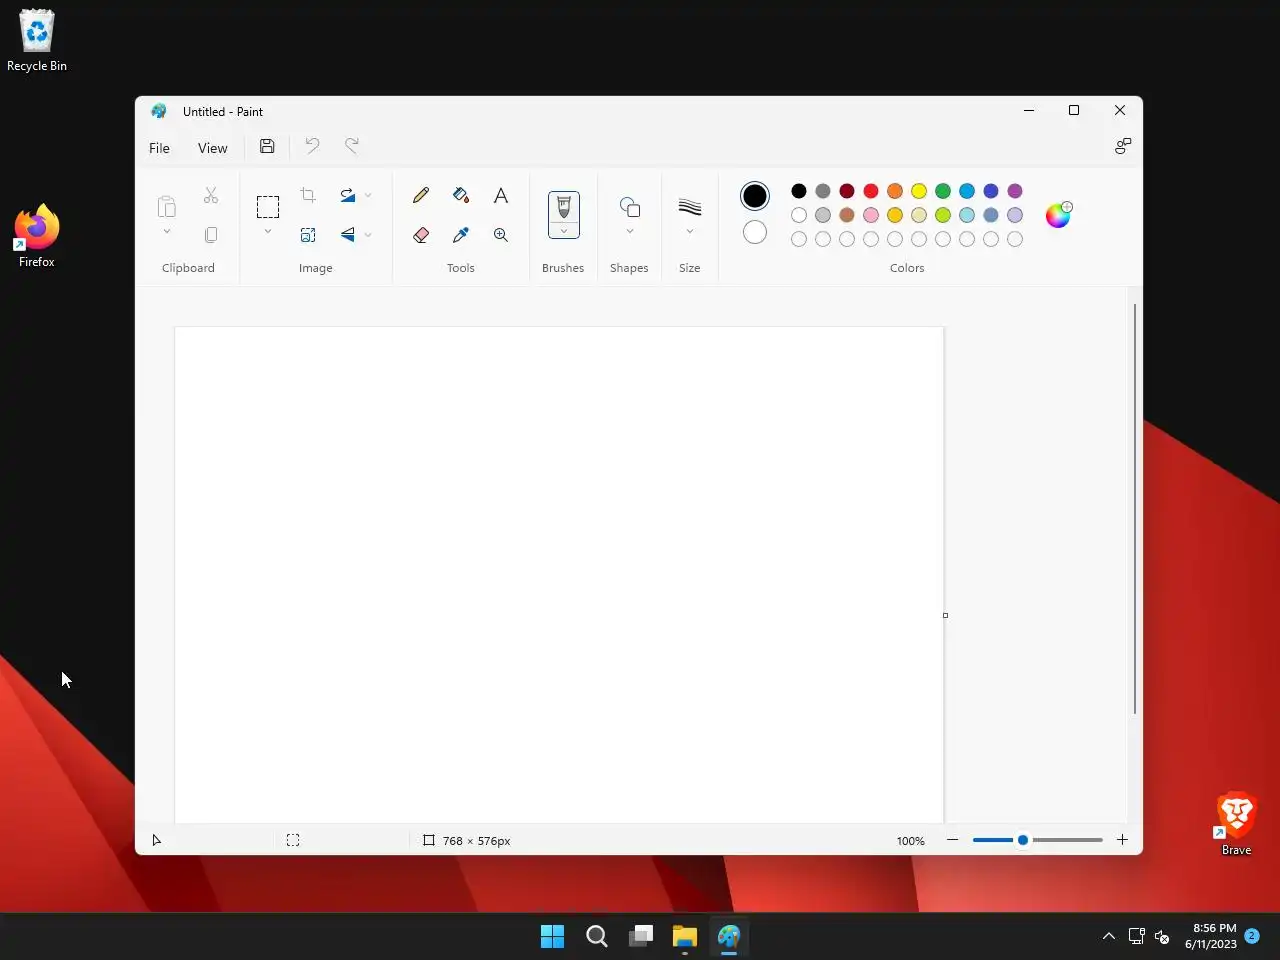1280x960 pixels.
Task: Select Color 2 white background circle
Action: pyautogui.click(x=755, y=232)
